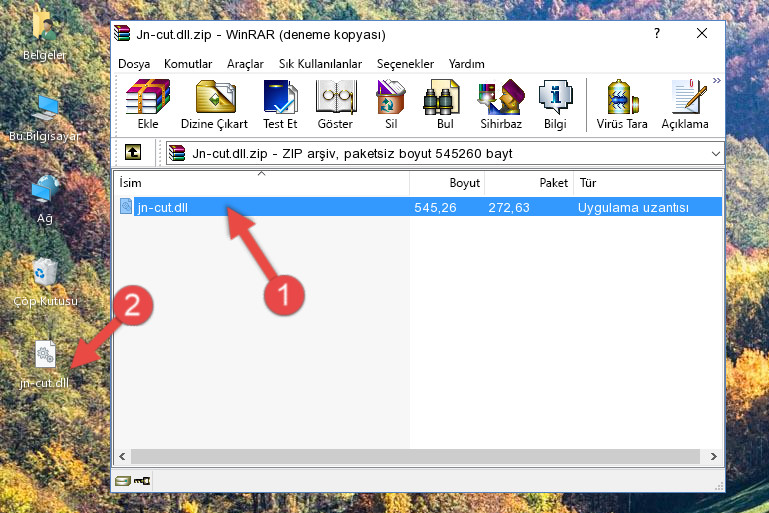
Task: Click the Sil (Delete) toolbar icon
Action: [x=390, y=104]
